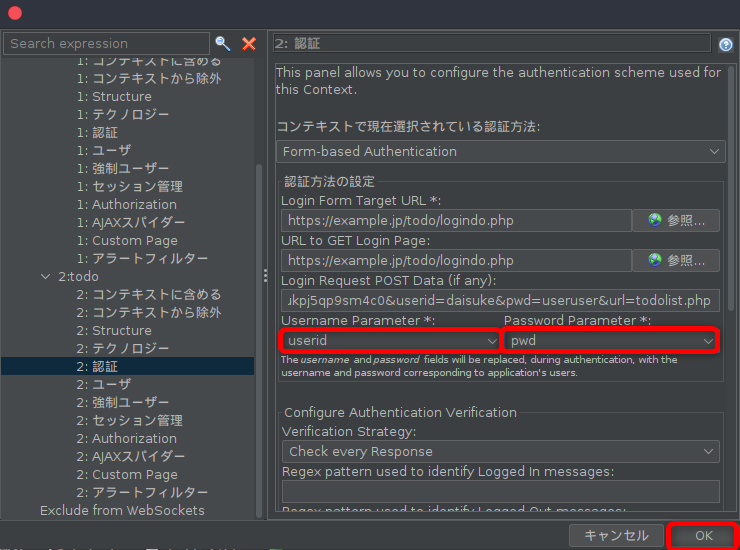Select 2: Authorization tree item
740x550 pixels.
(127, 439)
